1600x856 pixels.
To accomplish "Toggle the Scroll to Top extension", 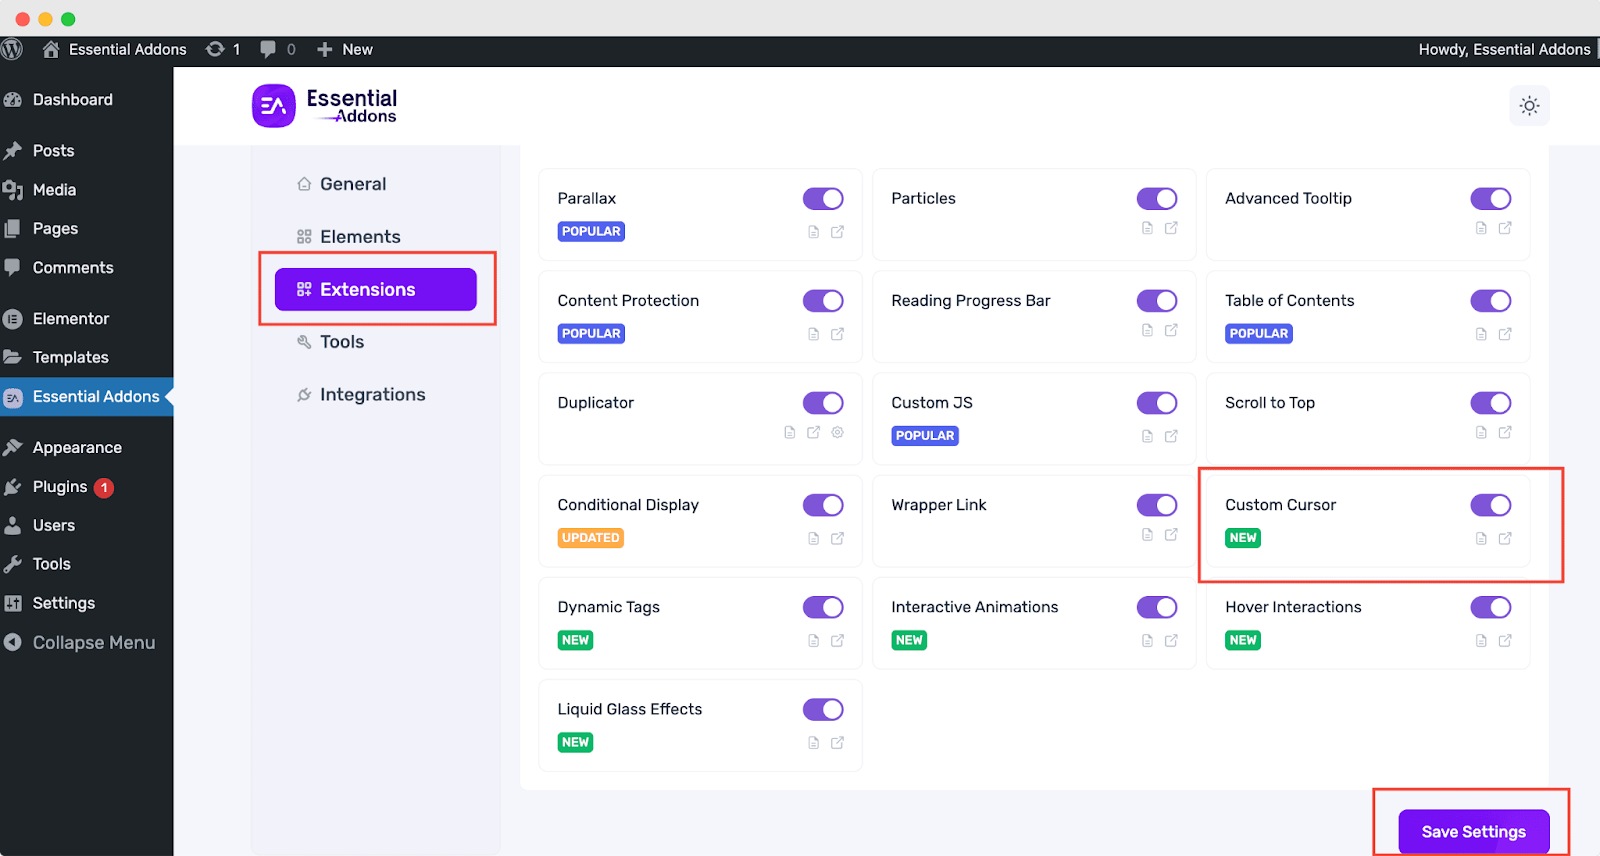I will click(1491, 403).
